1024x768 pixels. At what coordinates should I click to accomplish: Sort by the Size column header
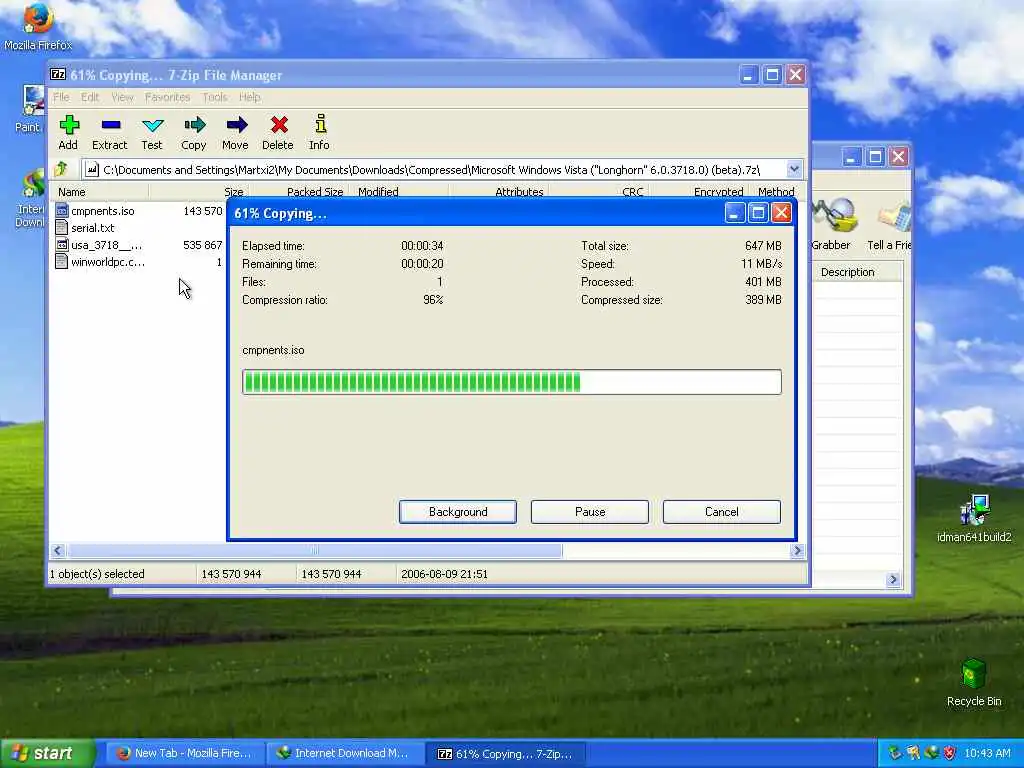198,192
